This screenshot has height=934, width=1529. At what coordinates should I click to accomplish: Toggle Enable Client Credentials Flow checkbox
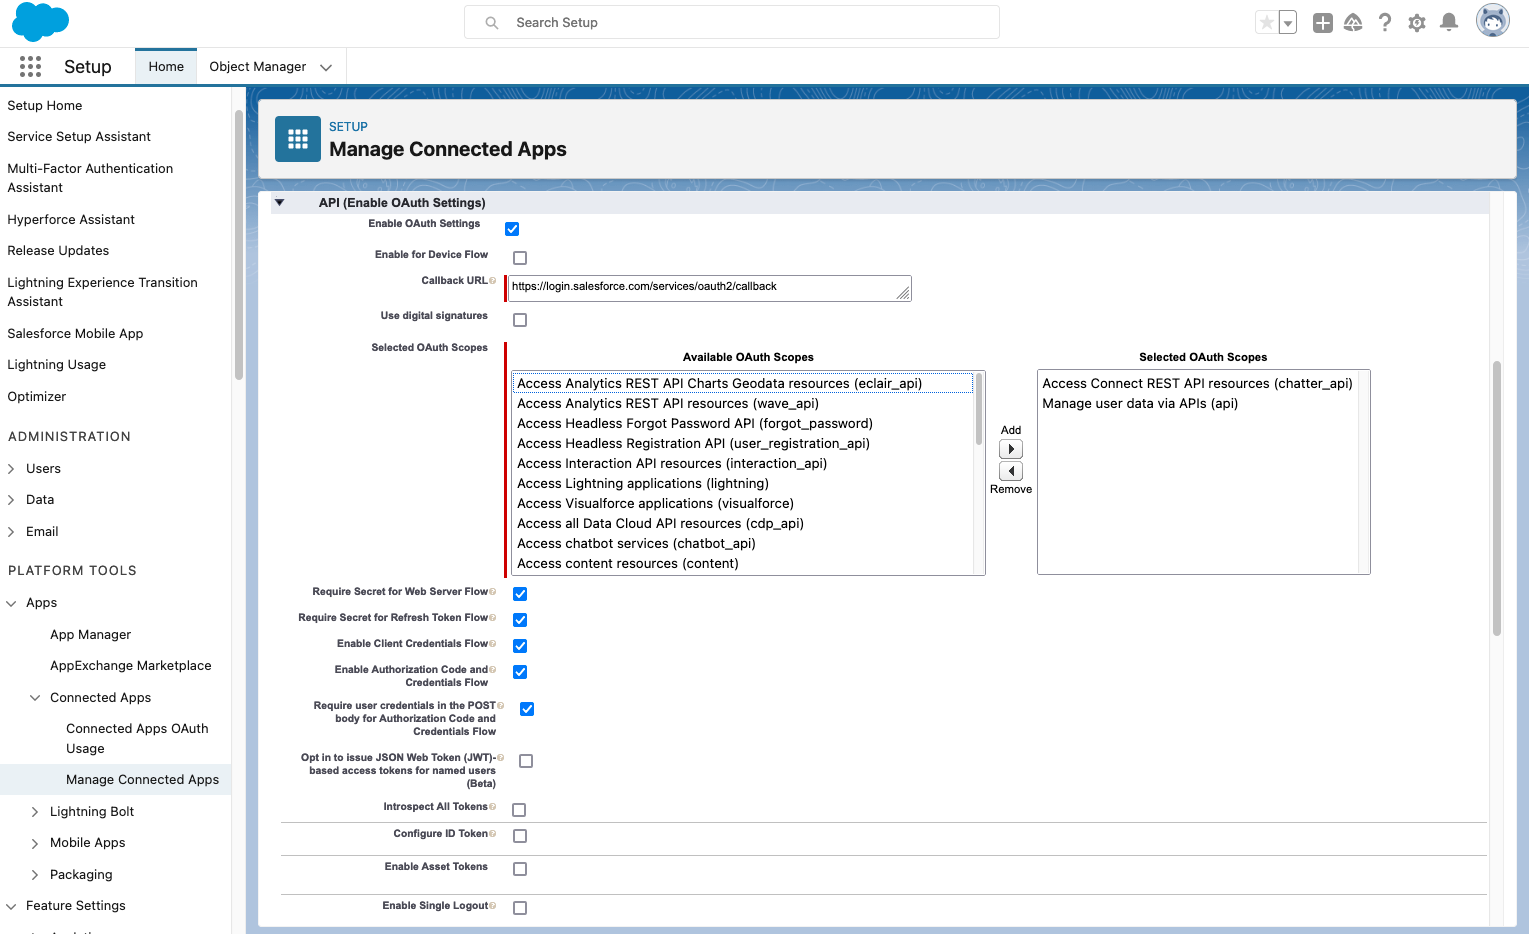pos(520,646)
